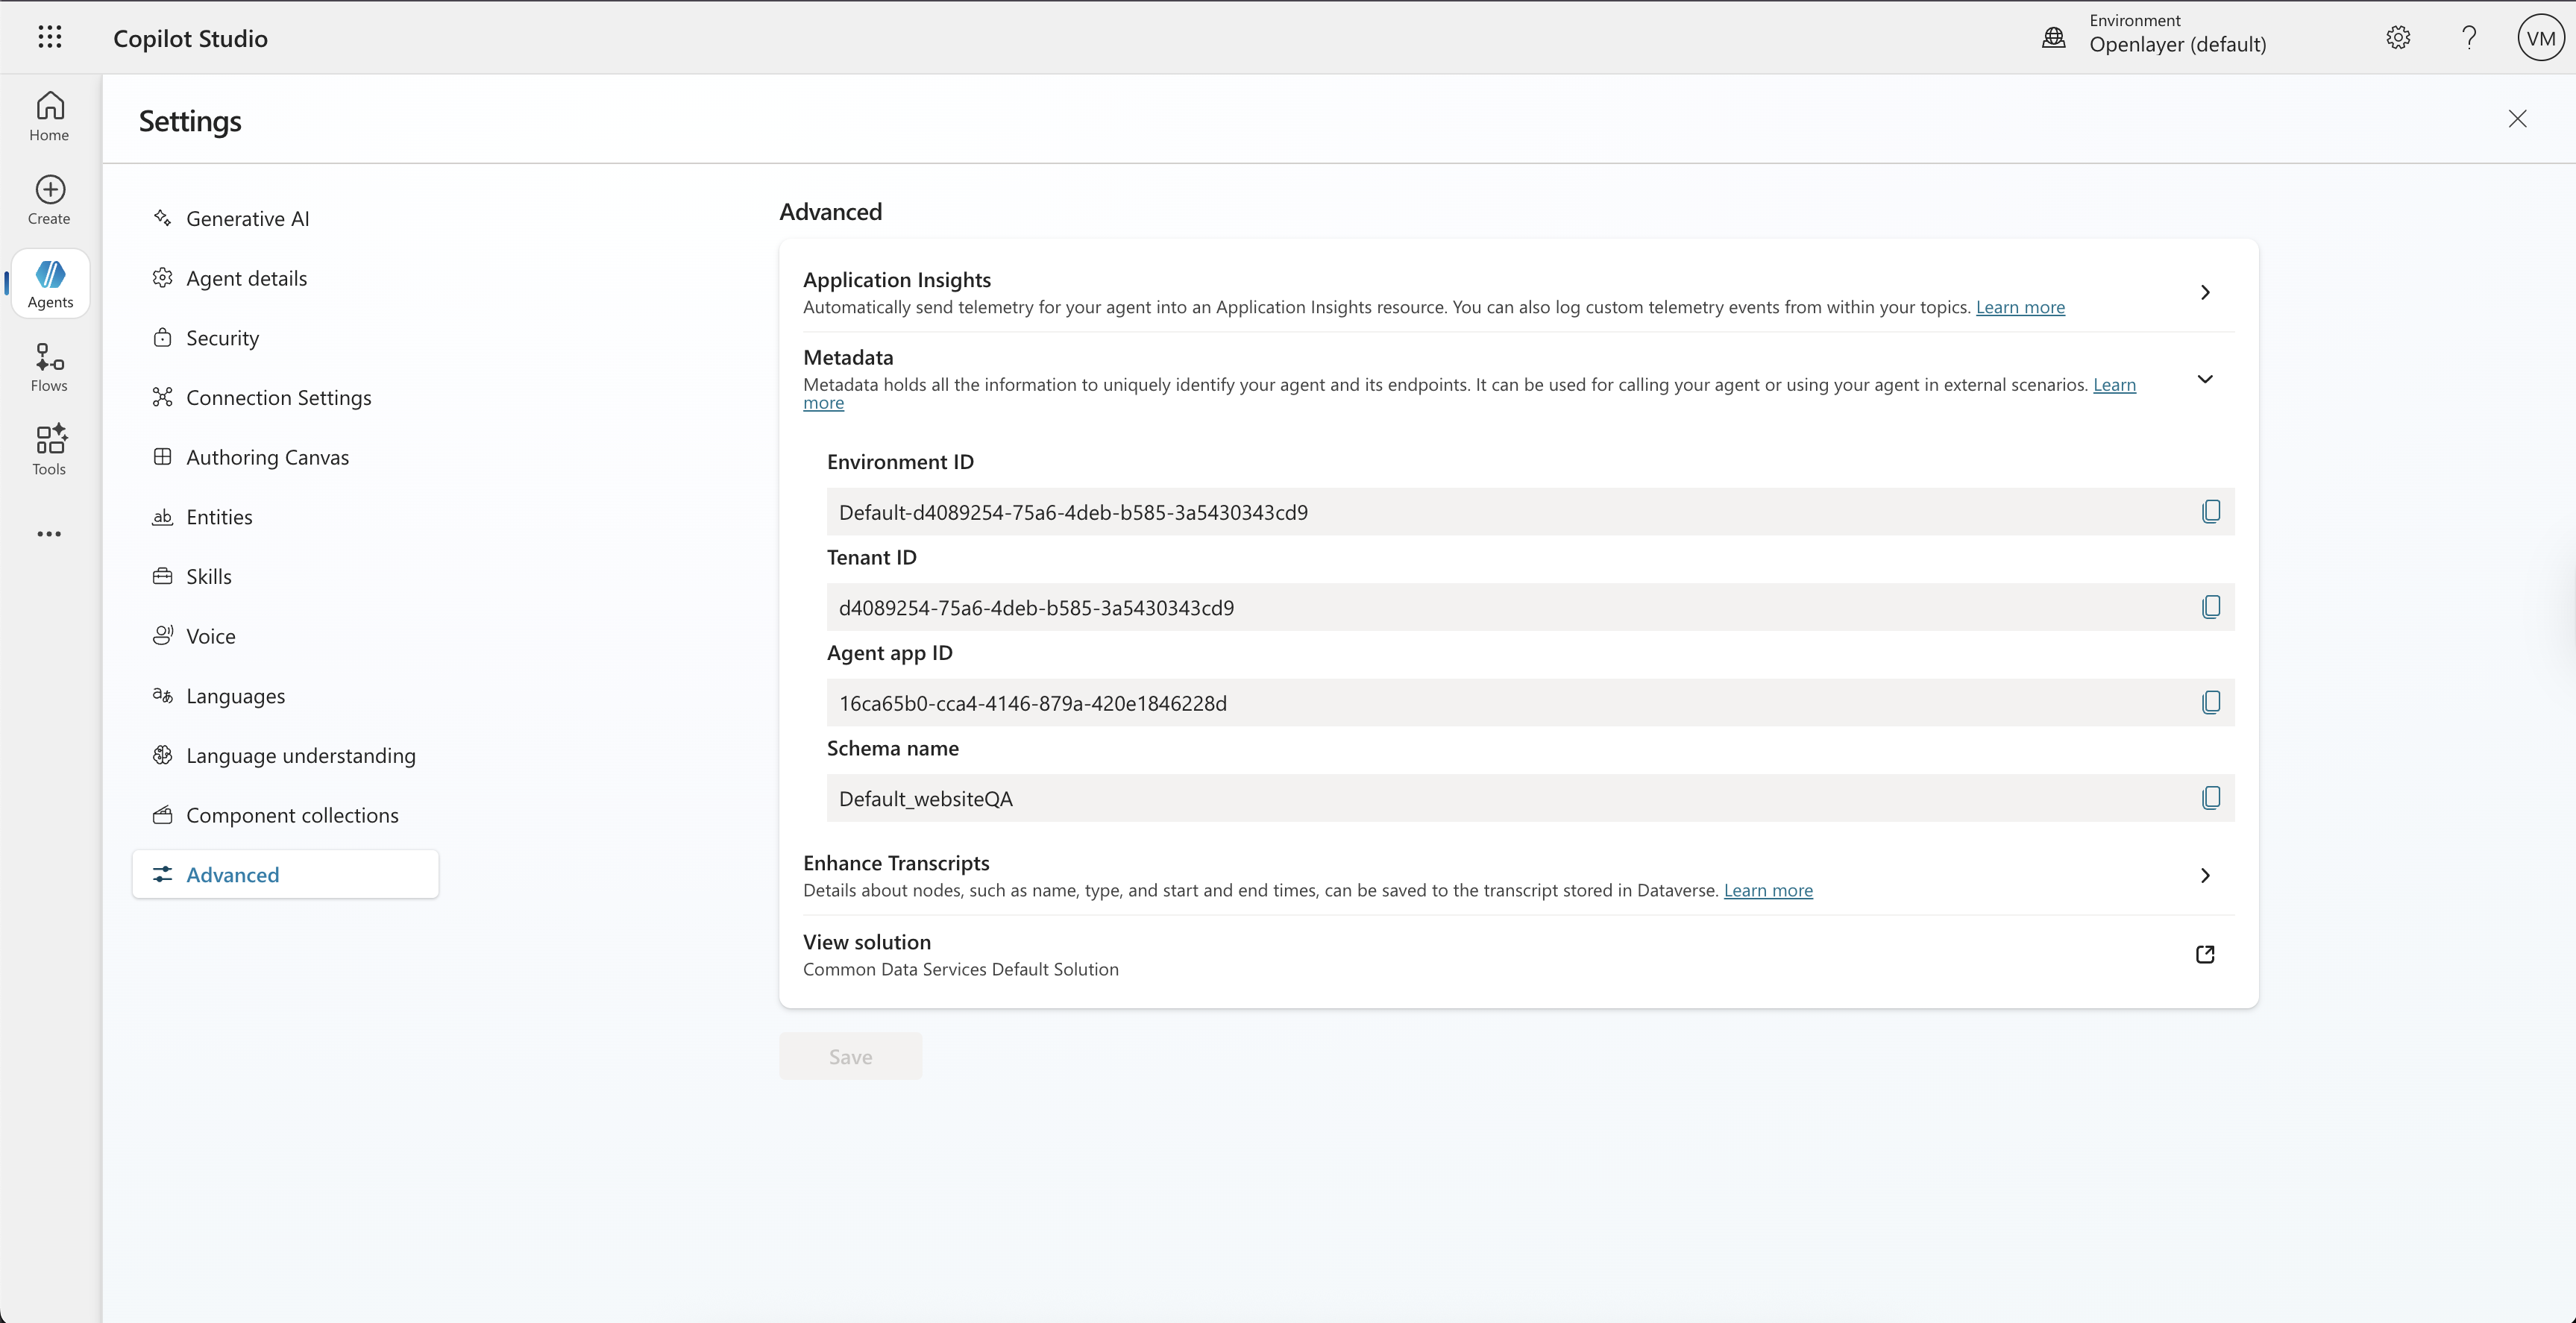Copy the Schema name Default_websiteQA
2576x1323 pixels.
2211,797
